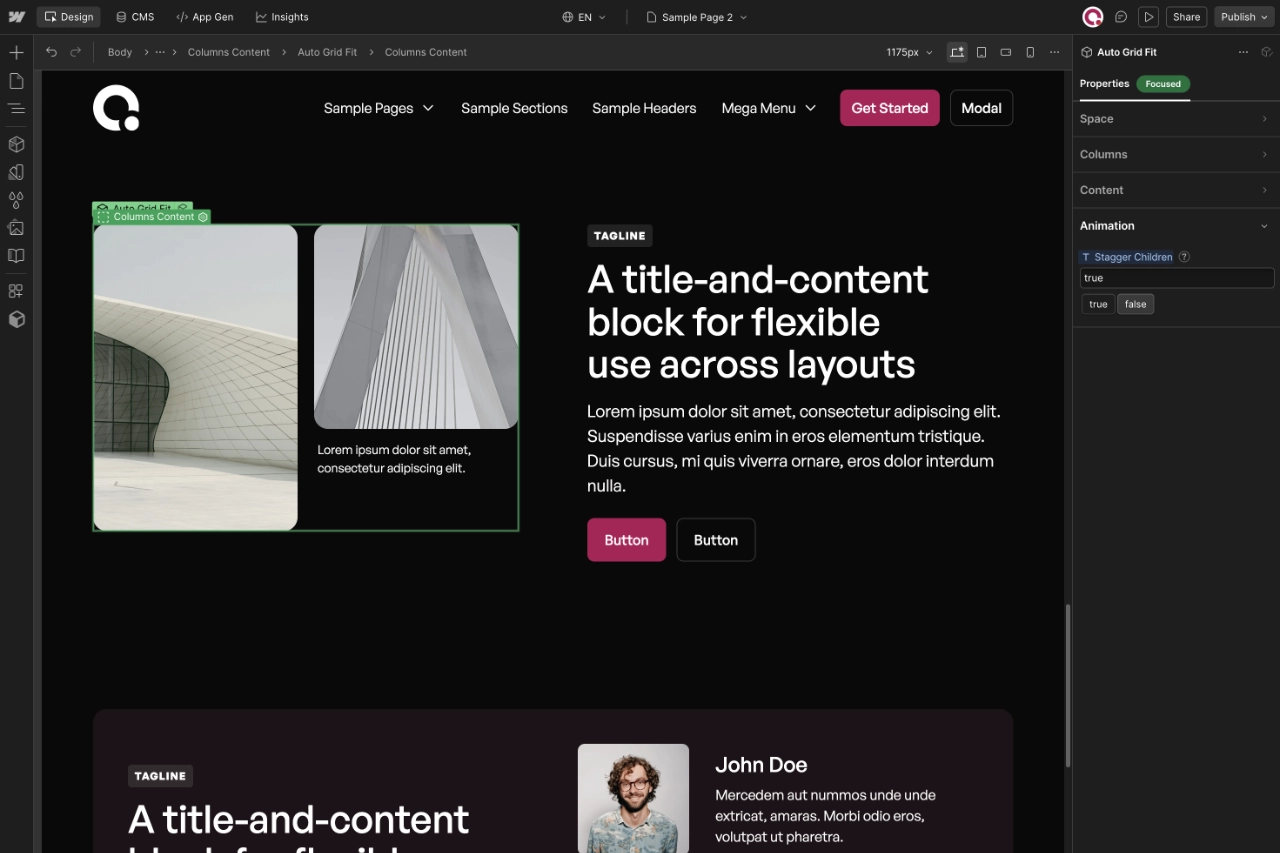Enter preview mode with the play icon

(x=1149, y=17)
